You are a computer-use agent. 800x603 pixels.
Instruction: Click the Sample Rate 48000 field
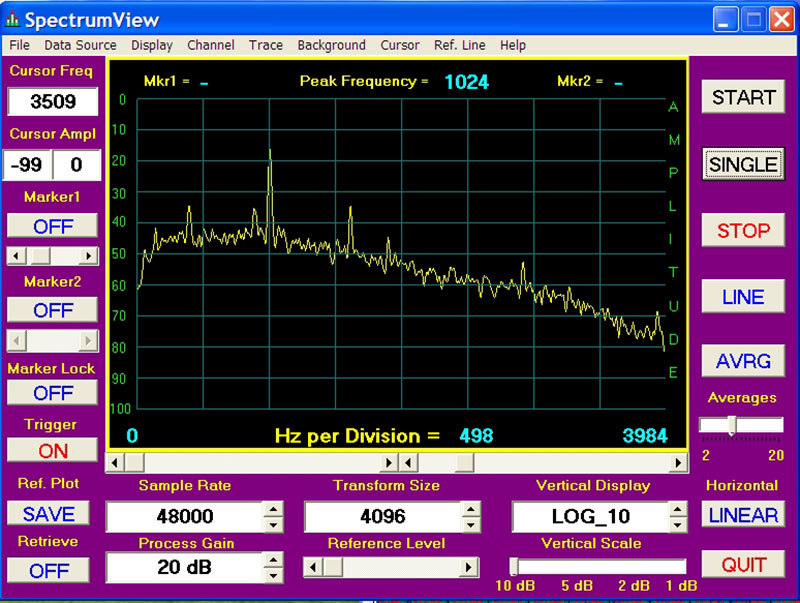click(x=185, y=516)
